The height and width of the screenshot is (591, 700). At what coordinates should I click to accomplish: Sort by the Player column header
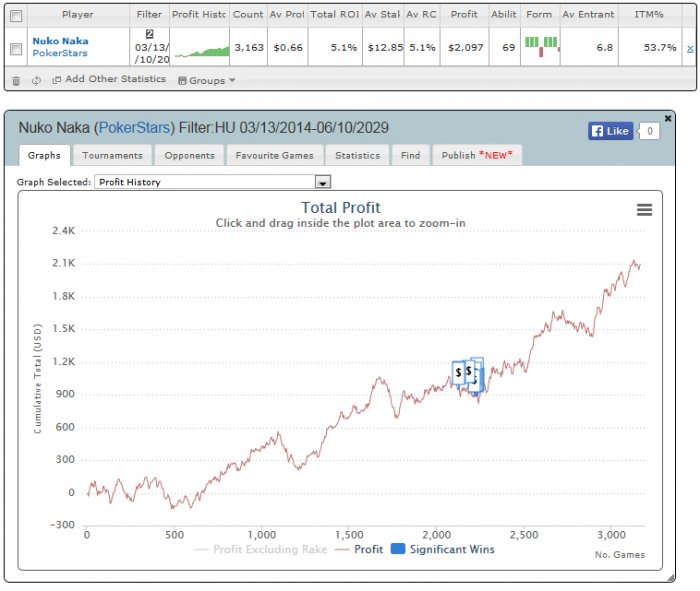tap(78, 15)
